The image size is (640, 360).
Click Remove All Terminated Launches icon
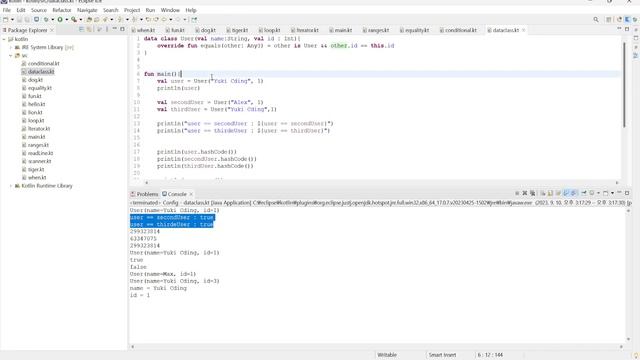click(x=533, y=193)
